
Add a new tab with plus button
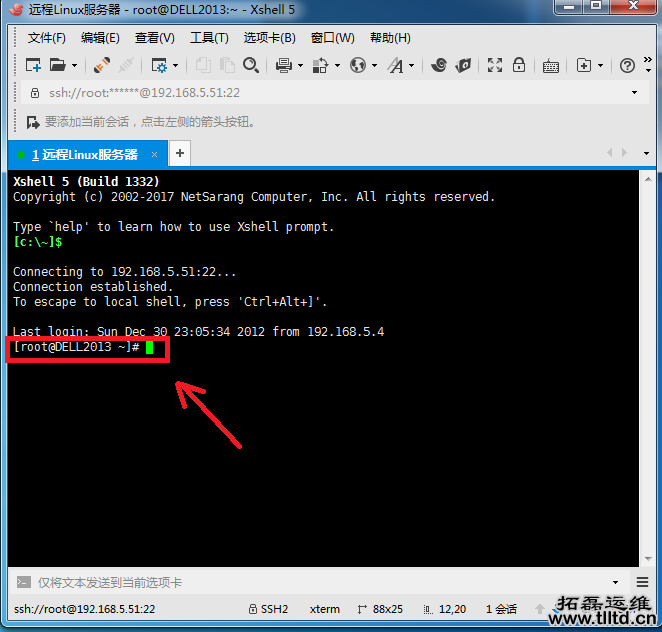180,153
